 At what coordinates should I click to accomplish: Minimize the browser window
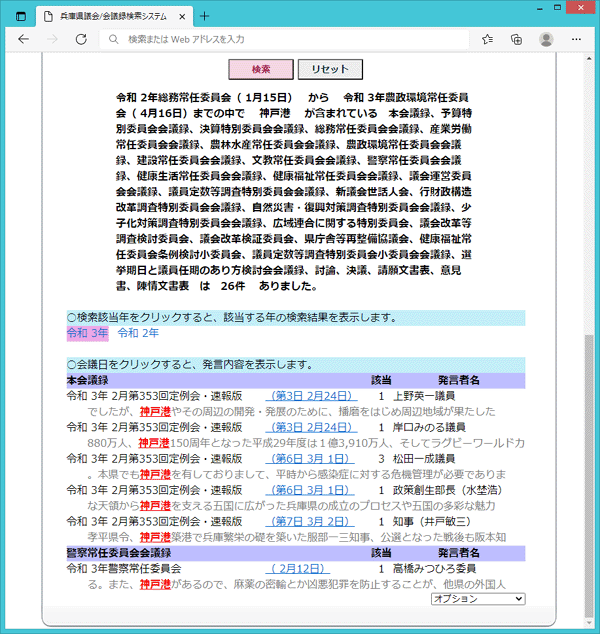[x=540, y=8]
